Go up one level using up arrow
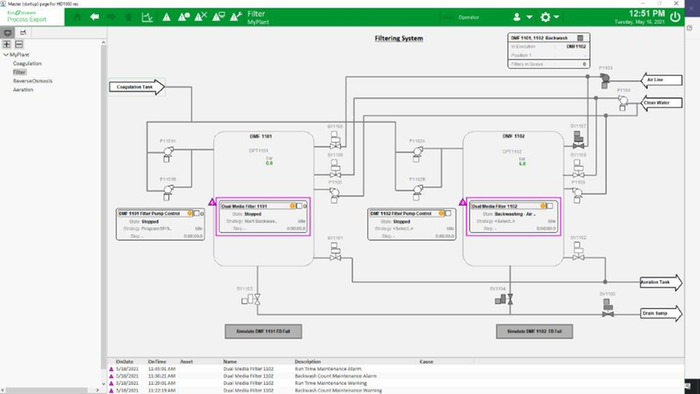The image size is (700, 394). (x=129, y=17)
